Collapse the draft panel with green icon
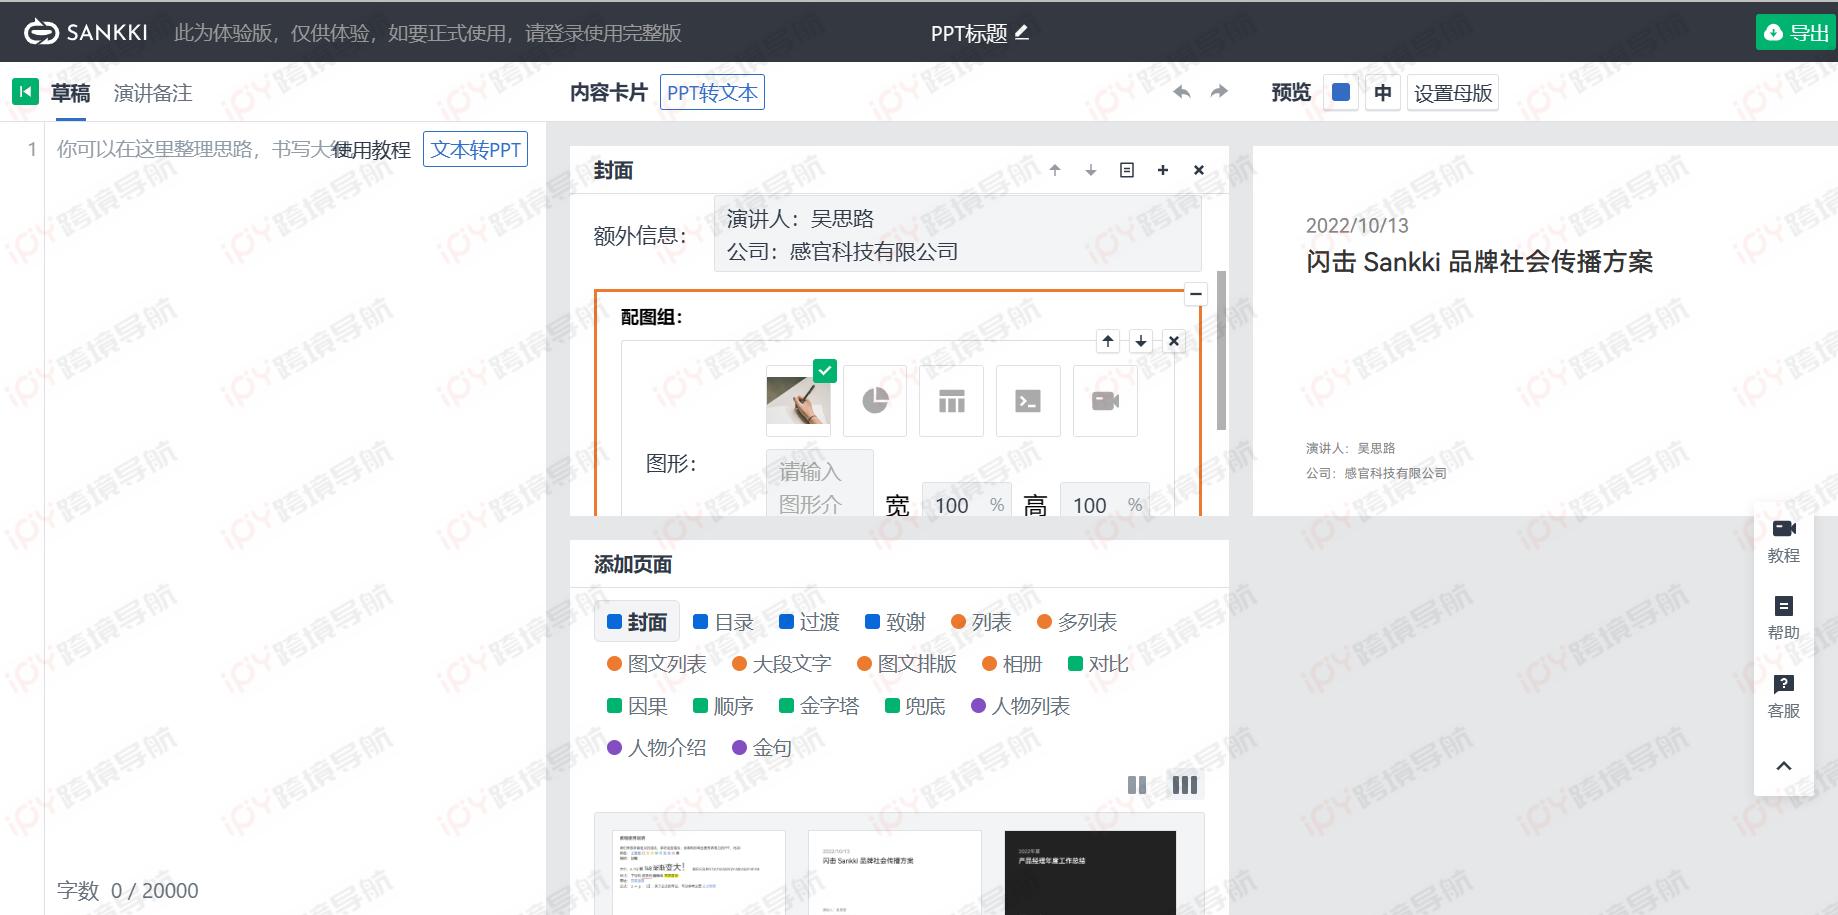1838x915 pixels. point(25,92)
